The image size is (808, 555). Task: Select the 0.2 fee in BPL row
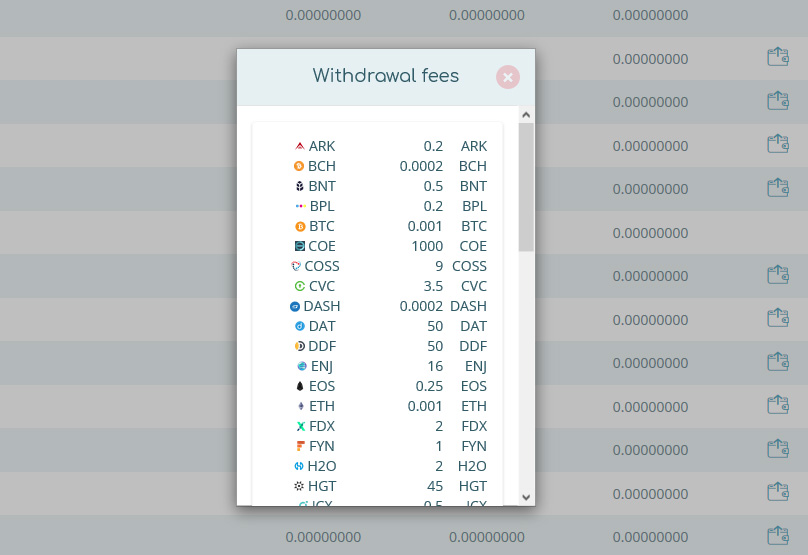[433, 206]
